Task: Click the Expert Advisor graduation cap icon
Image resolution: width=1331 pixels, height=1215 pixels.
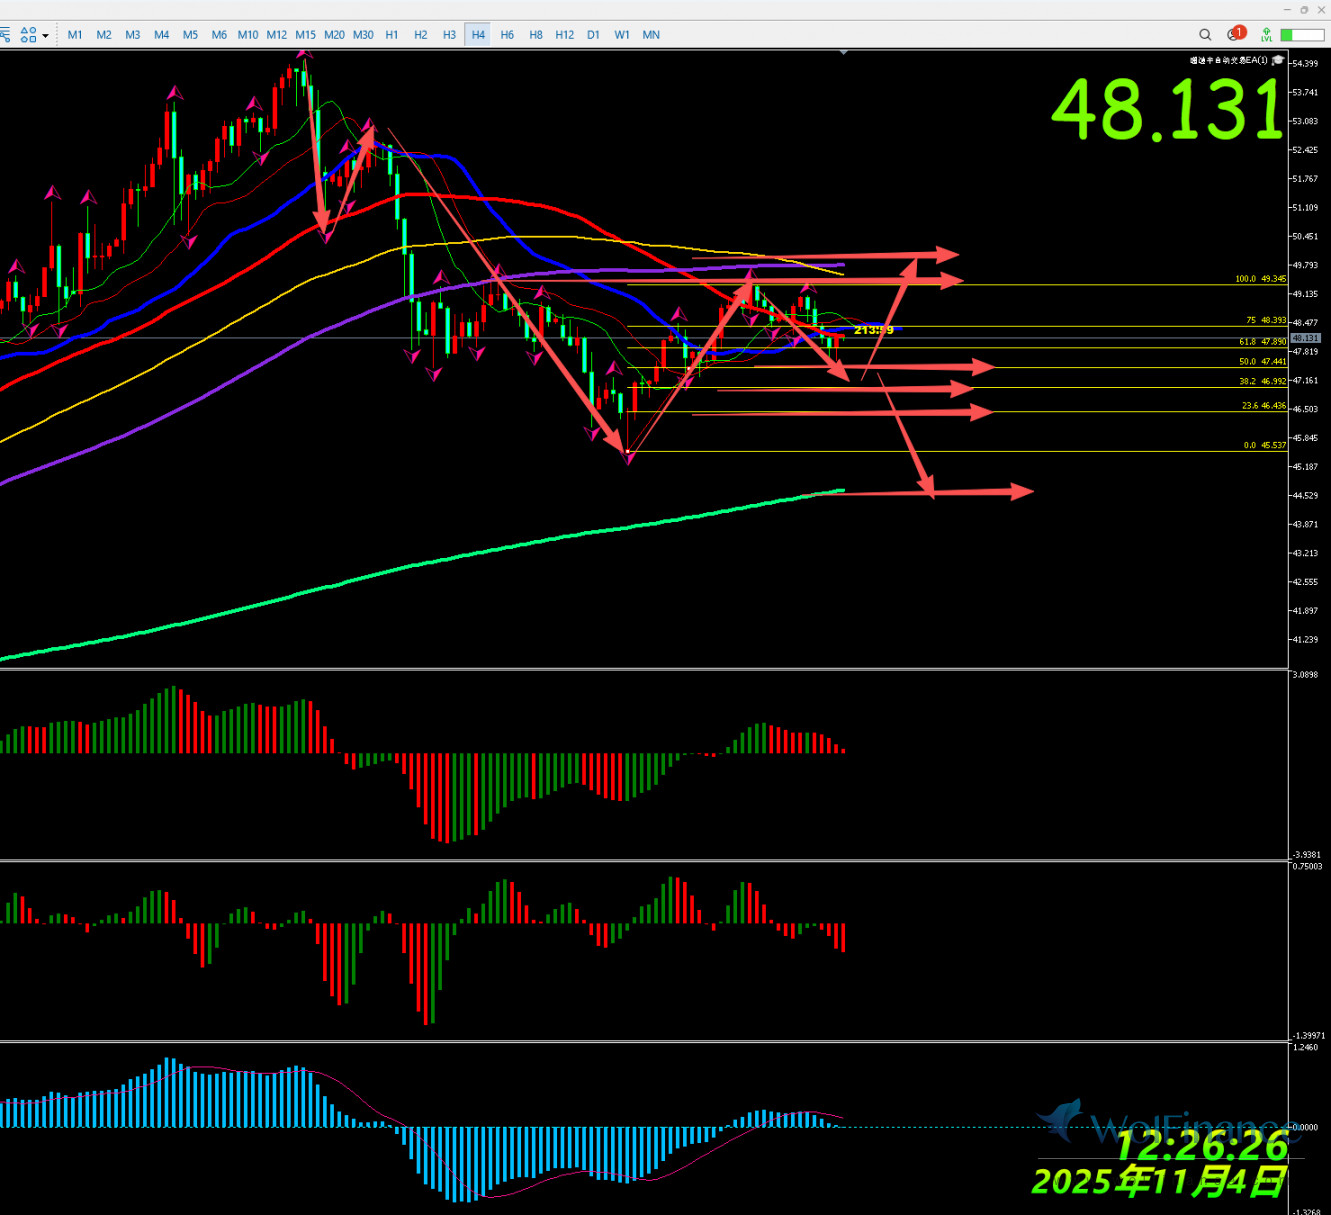Action: [x=1277, y=60]
